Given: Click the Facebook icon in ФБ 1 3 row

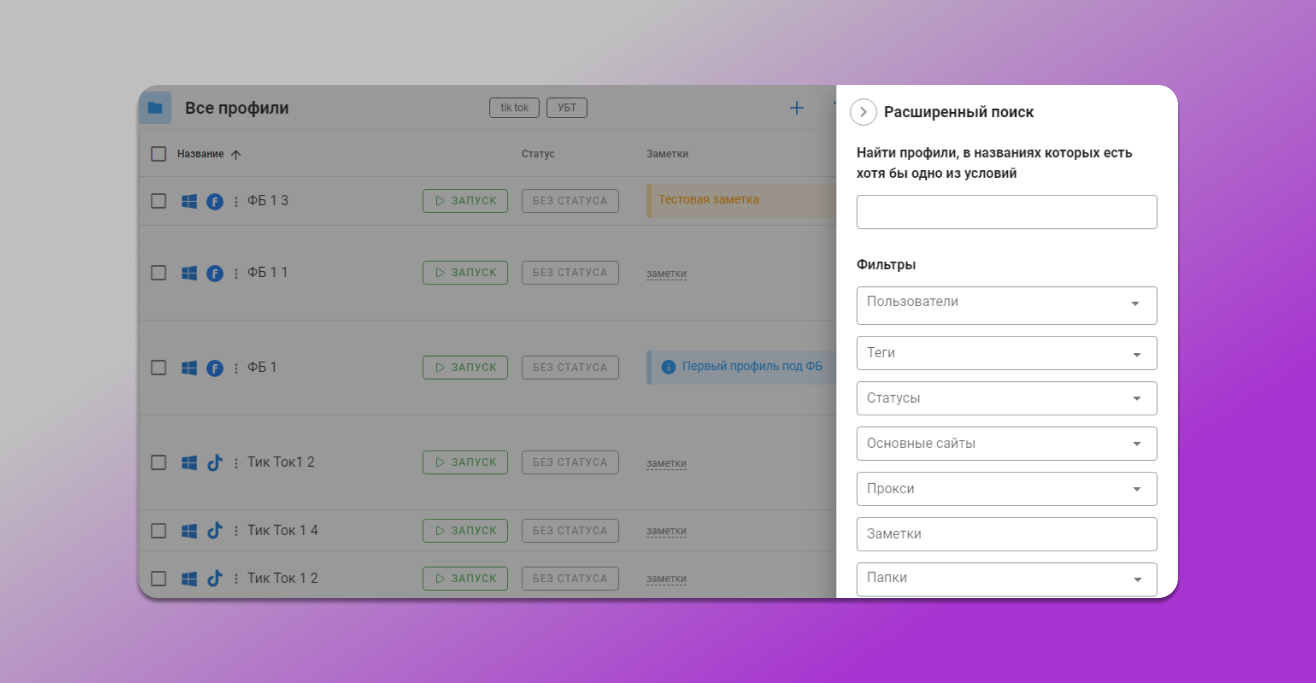Looking at the screenshot, I should 214,201.
